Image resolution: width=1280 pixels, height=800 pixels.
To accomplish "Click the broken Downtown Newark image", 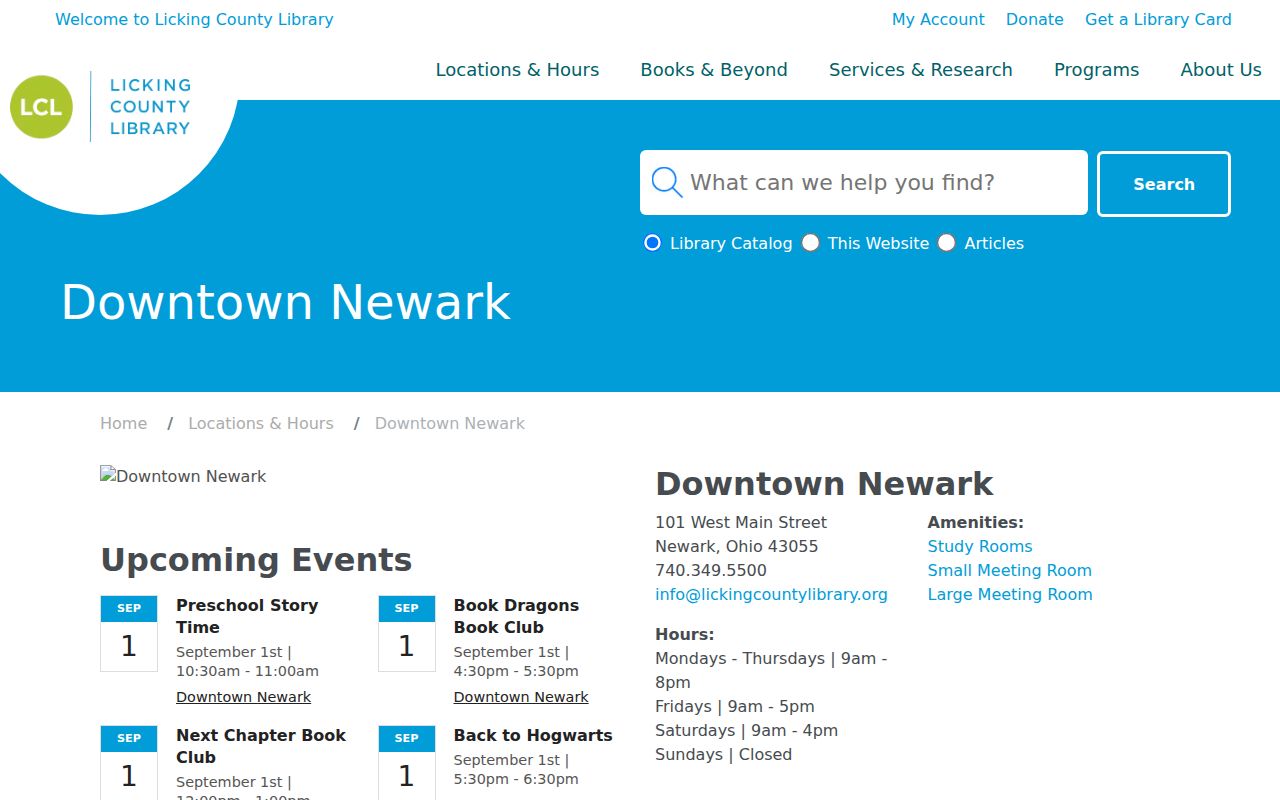I will [183, 476].
